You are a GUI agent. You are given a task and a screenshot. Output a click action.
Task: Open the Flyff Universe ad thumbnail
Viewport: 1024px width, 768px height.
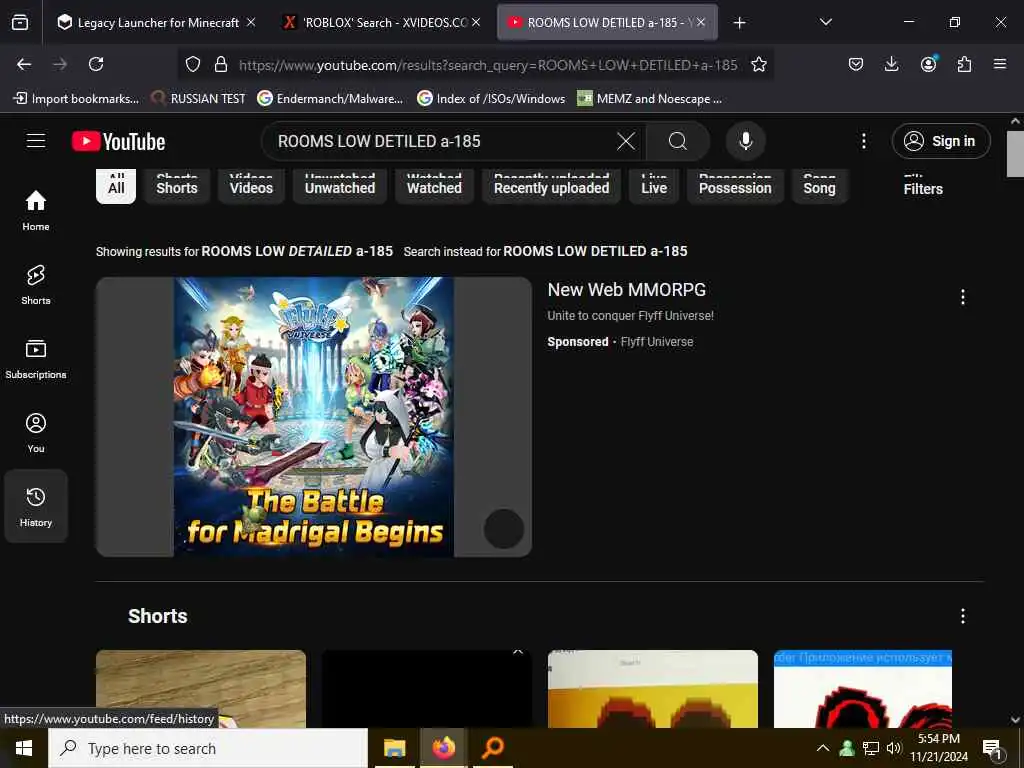pyautogui.click(x=313, y=417)
